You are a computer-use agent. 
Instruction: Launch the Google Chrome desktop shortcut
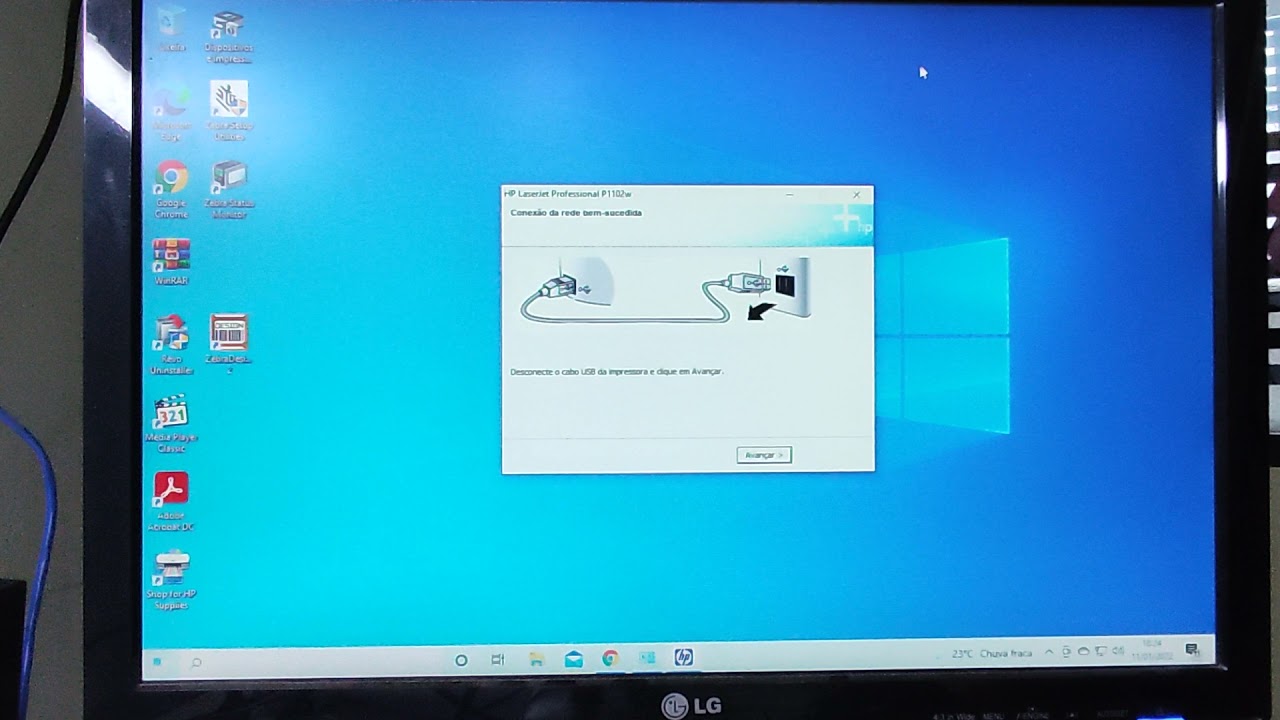click(171, 190)
